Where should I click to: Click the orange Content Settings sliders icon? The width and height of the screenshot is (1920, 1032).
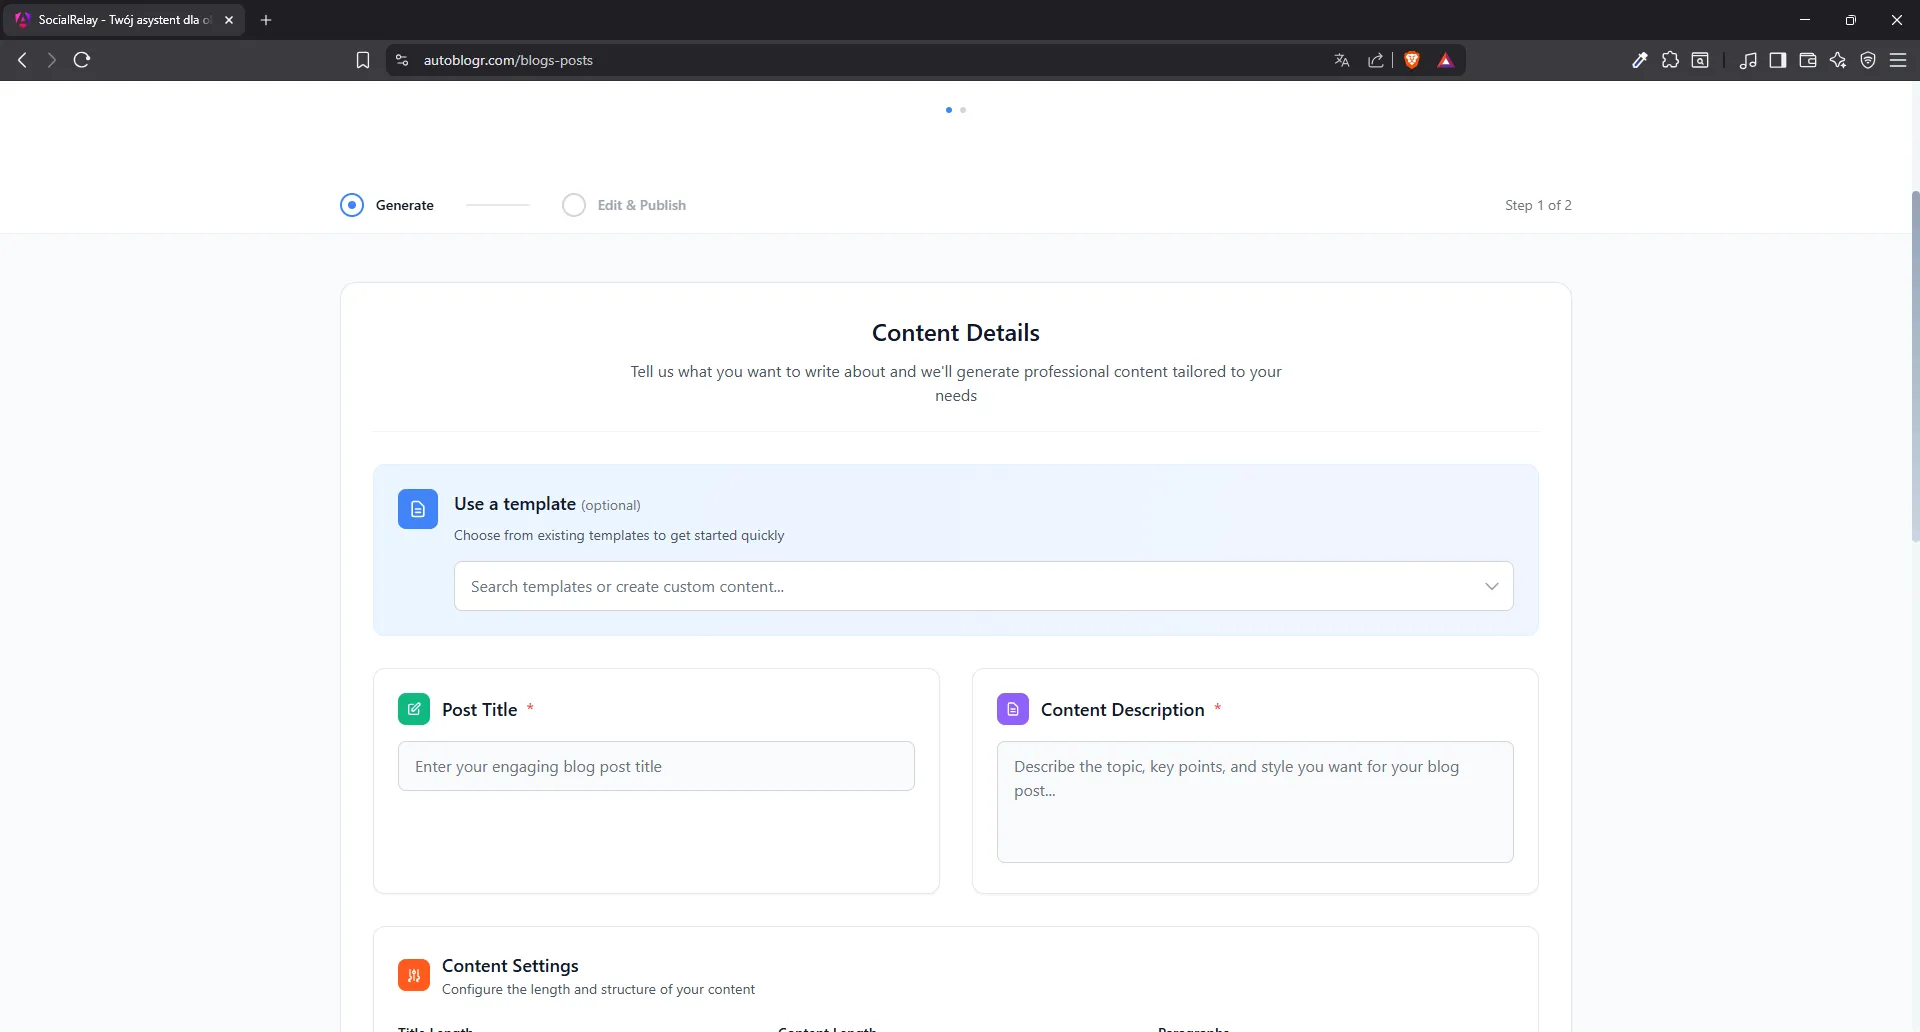point(413,975)
